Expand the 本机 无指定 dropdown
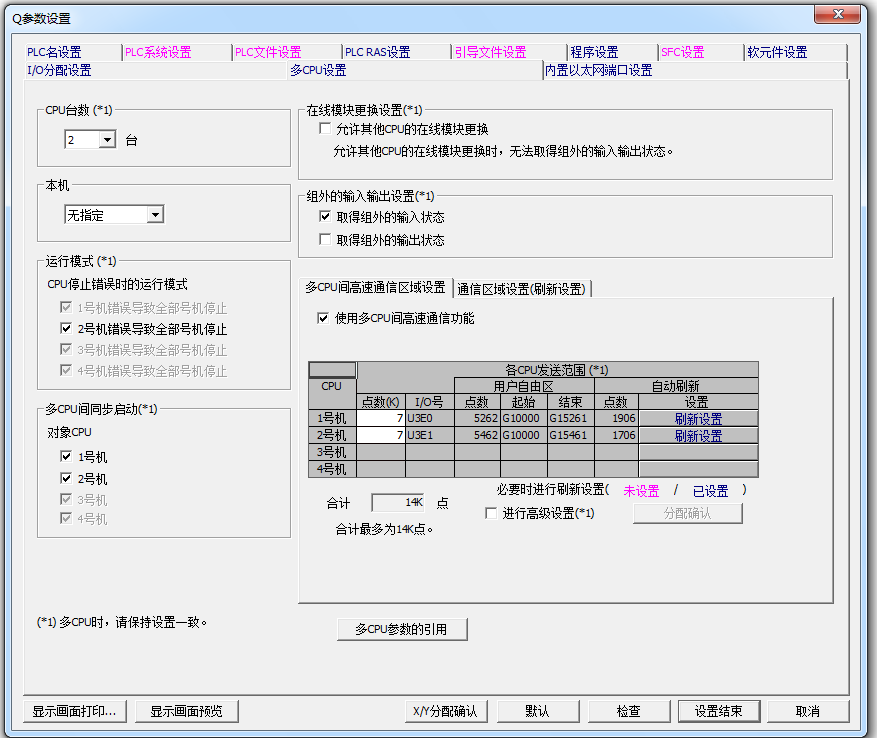The width and height of the screenshot is (877, 738). tap(155, 215)
